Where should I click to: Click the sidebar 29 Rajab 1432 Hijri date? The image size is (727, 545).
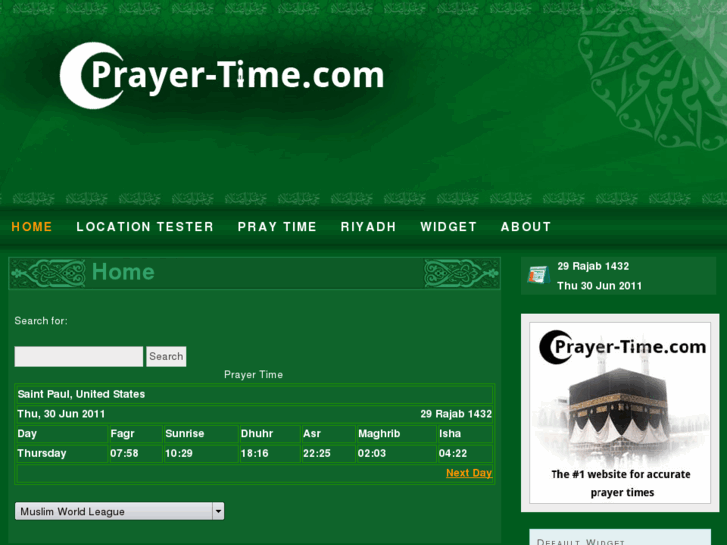tap(593, 266)
